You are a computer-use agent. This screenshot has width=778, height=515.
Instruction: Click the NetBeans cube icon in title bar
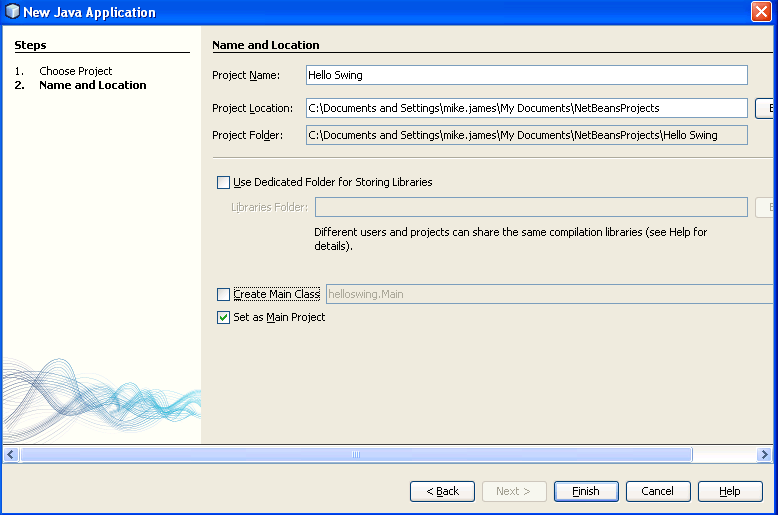coord(12,12)
